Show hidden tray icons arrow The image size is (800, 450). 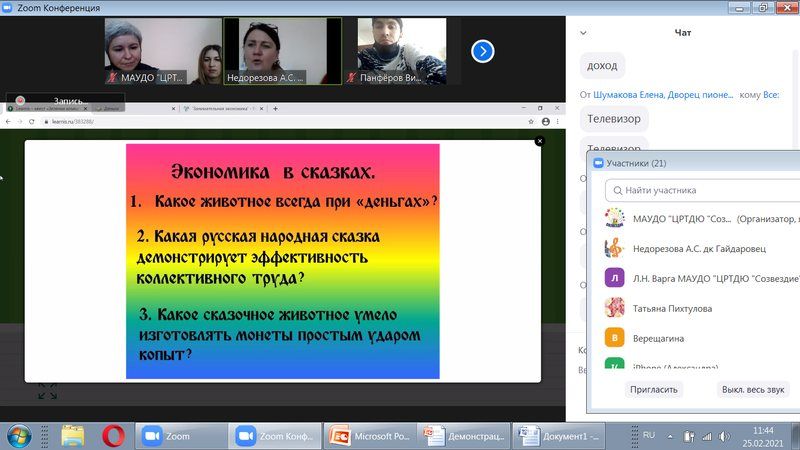tap(670, 437)
